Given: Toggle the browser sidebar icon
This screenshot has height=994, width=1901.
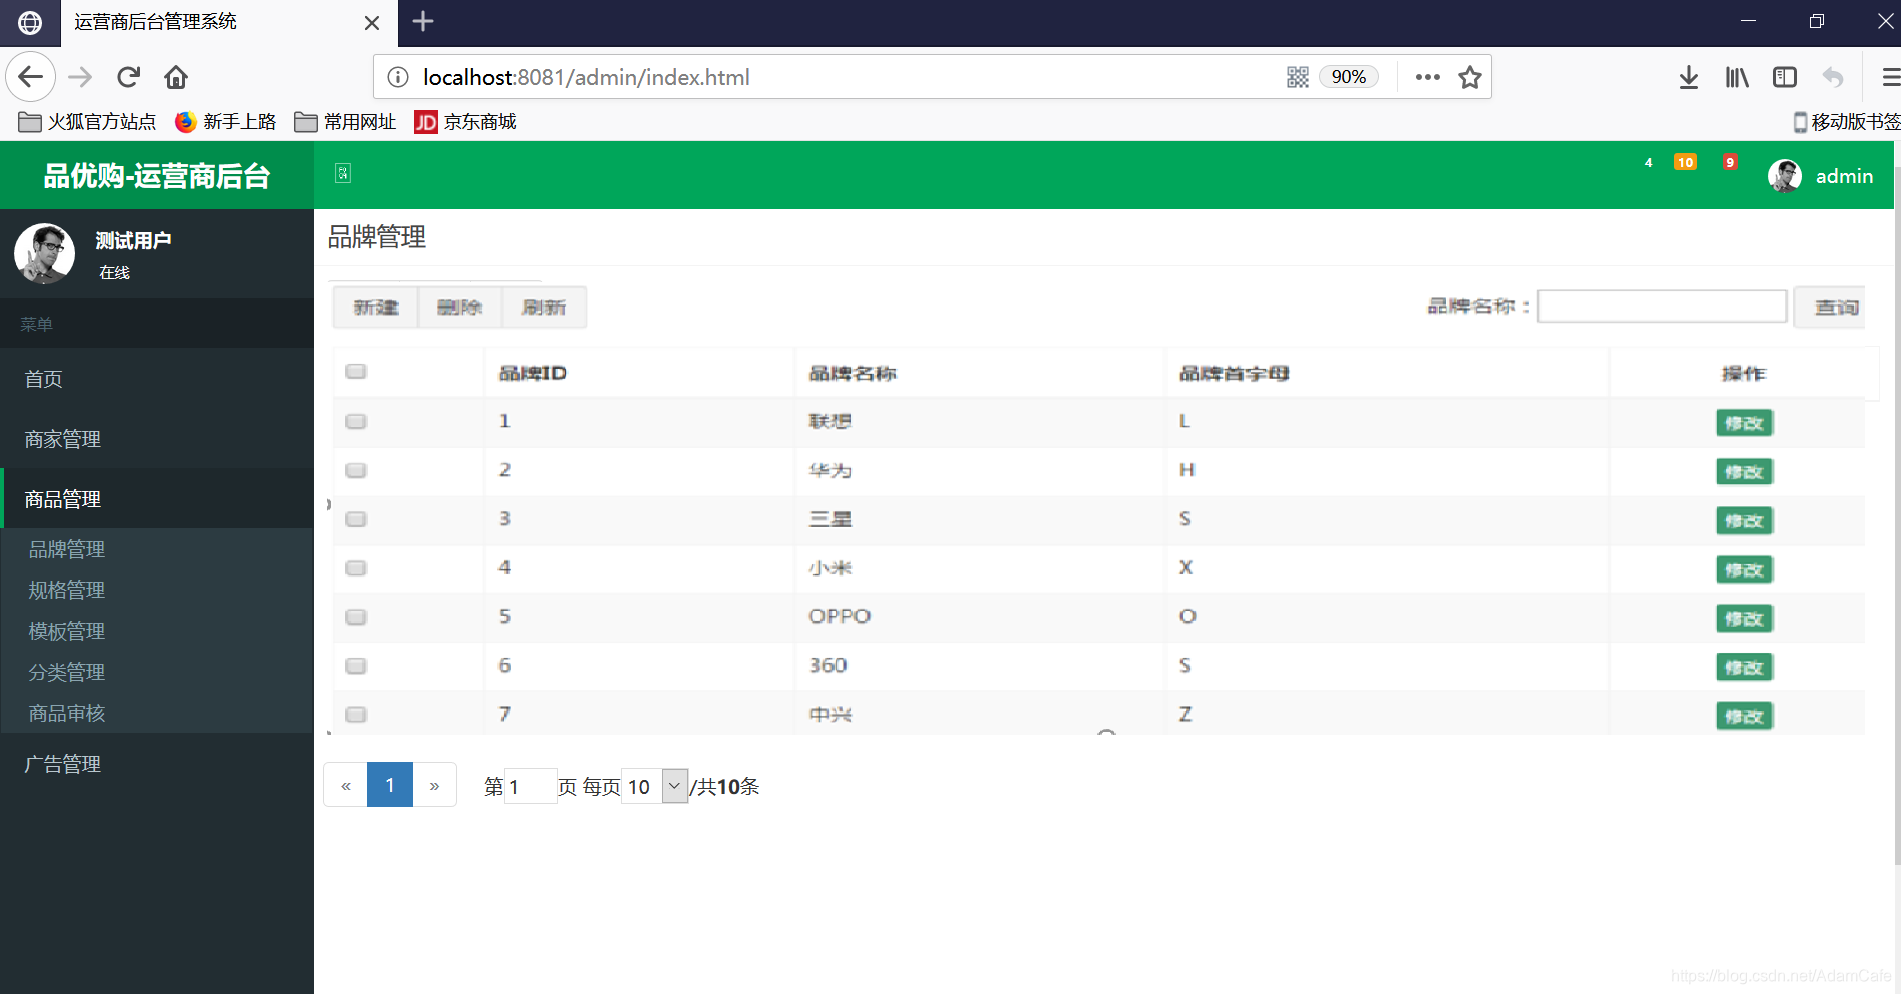Looking at the screenshot, I should point(1785,77).
